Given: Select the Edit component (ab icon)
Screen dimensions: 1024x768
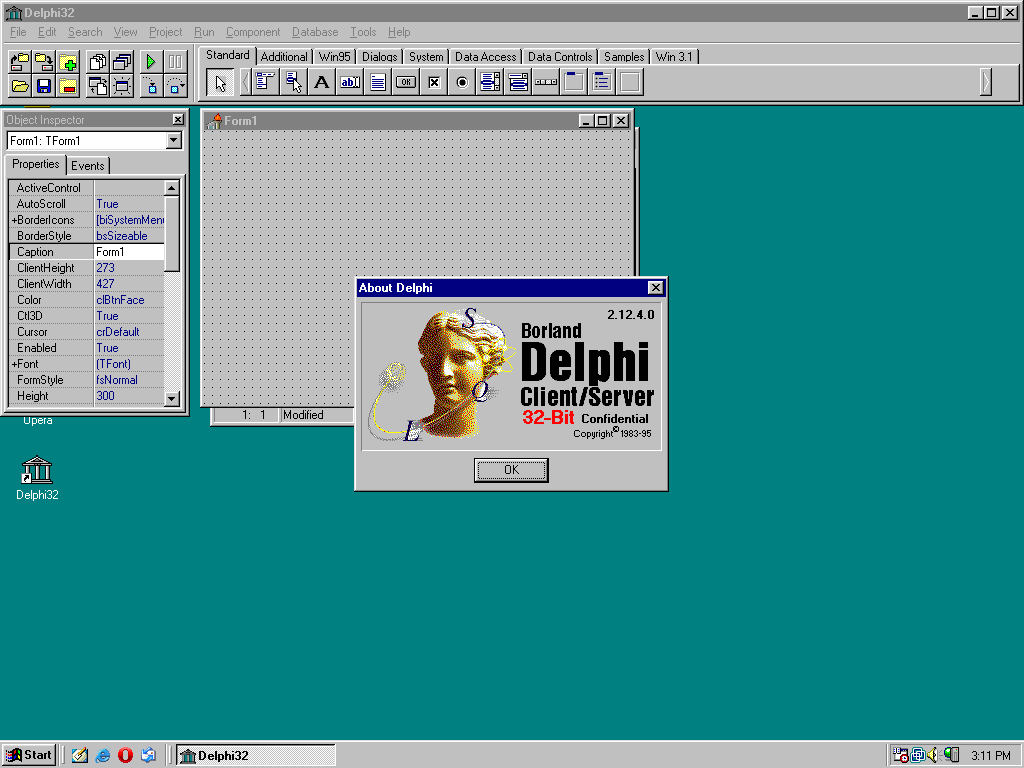Looking at the screenshot, I should [x=350, y=82].
